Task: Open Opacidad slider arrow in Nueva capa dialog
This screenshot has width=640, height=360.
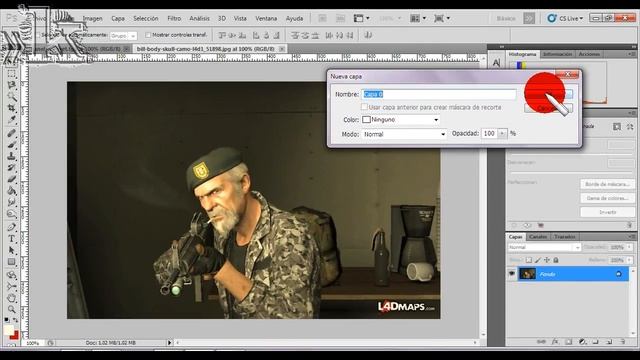Action: point(502,133)
